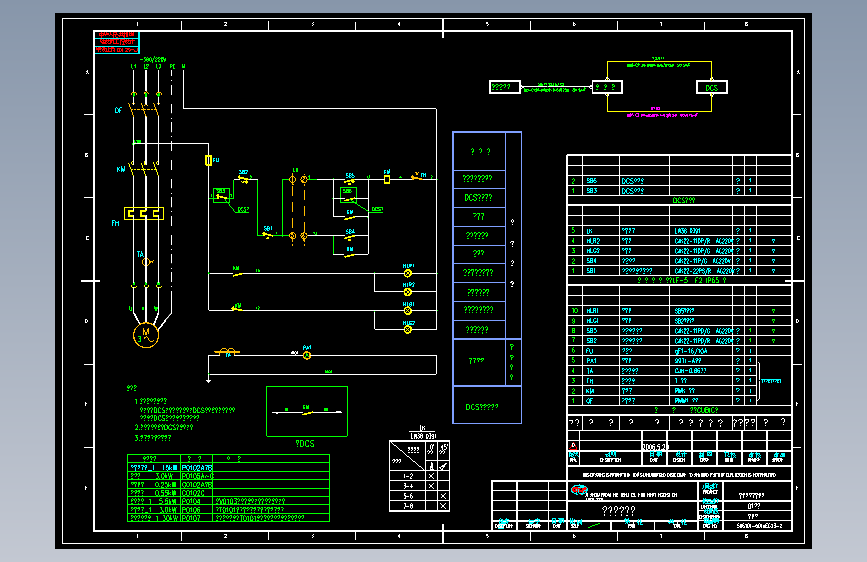
Task: Select the SB2 pushbutton contact symbol
Action: (244, 179)
